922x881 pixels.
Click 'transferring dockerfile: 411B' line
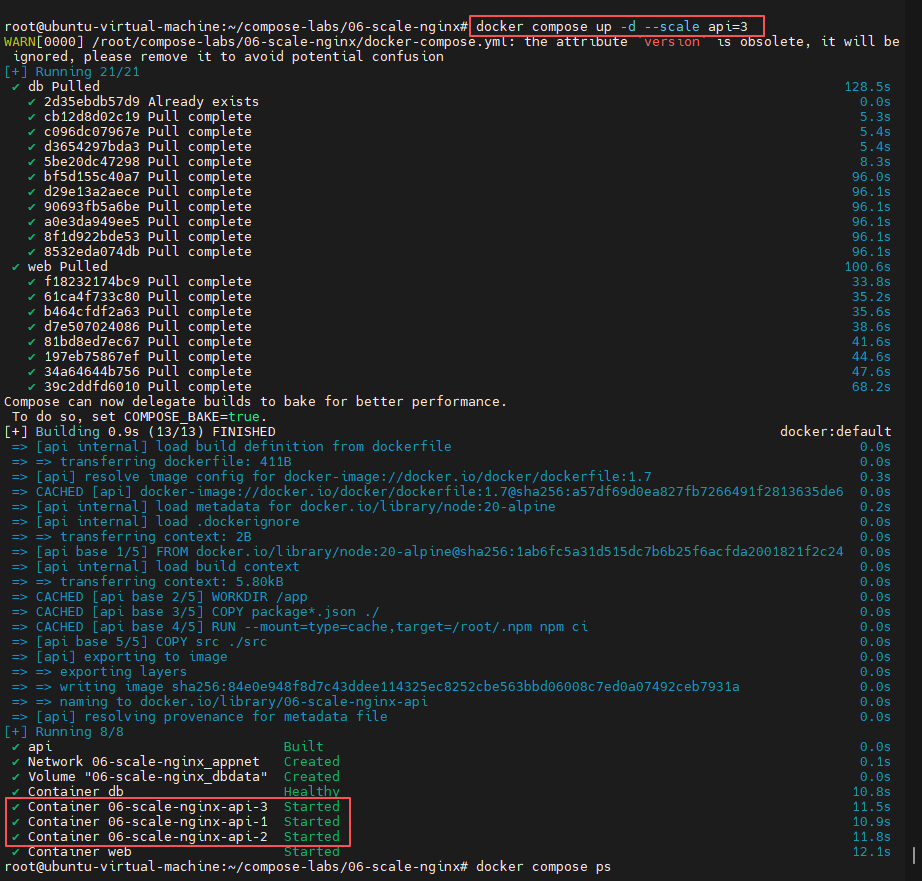(175, 462)
